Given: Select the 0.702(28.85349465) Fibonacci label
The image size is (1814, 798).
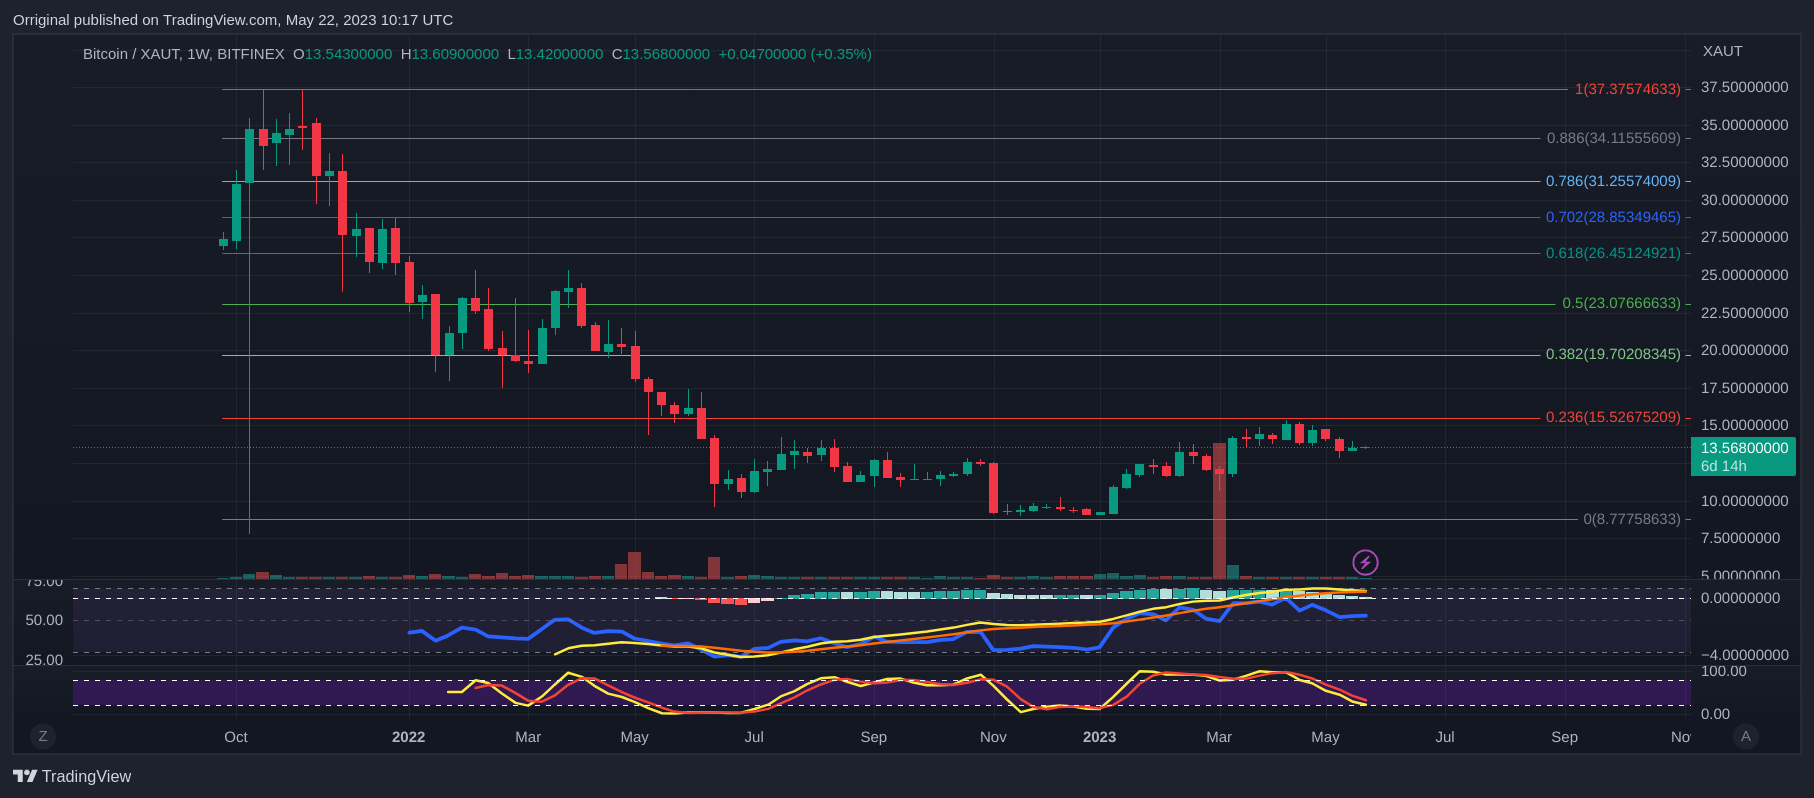Looking at the screenshot, I should tap(1614, 217).
